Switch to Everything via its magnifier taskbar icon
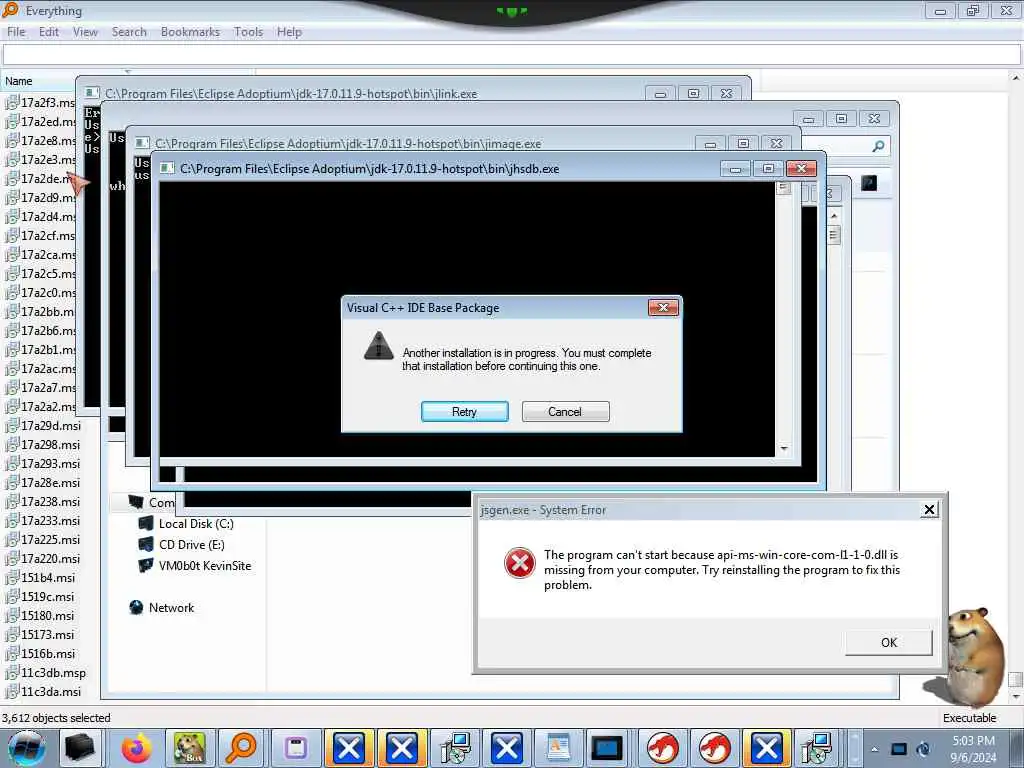 coord(241,748)
